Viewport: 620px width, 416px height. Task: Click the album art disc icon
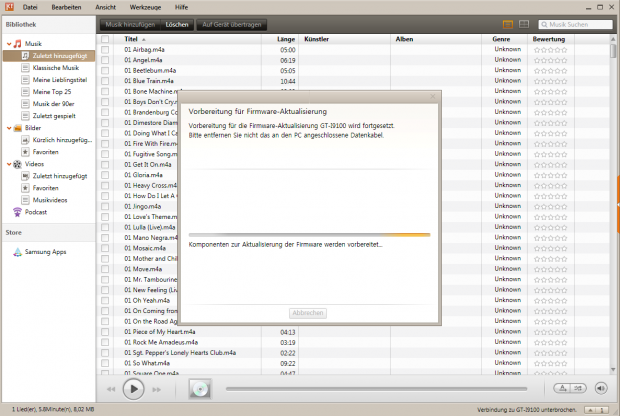pyautogui.click(x=199, y=388)
